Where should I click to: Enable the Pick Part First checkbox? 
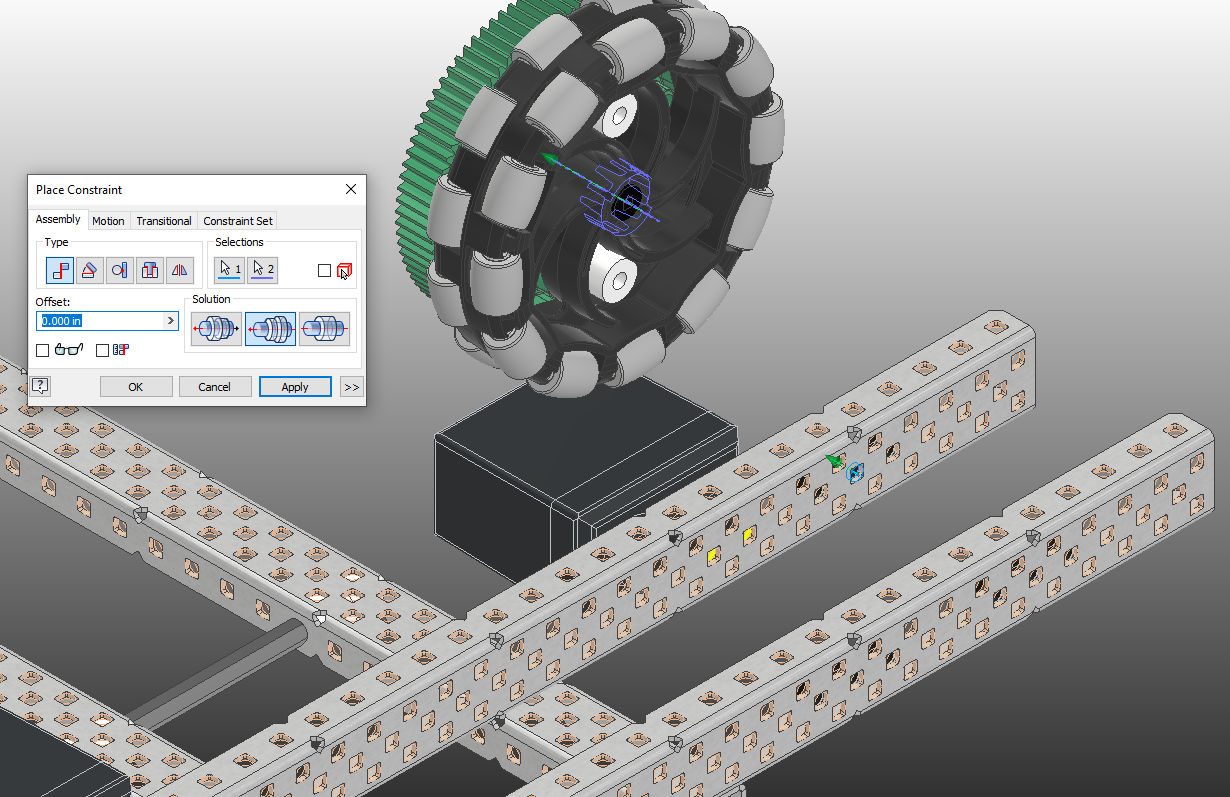[x=324, y=271]
